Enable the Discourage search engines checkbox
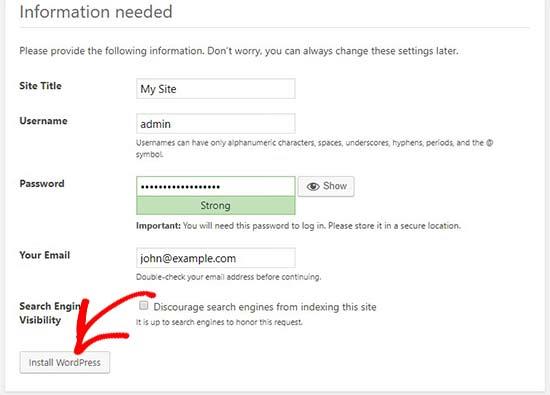550x395 pixels. tap(143, 305)
